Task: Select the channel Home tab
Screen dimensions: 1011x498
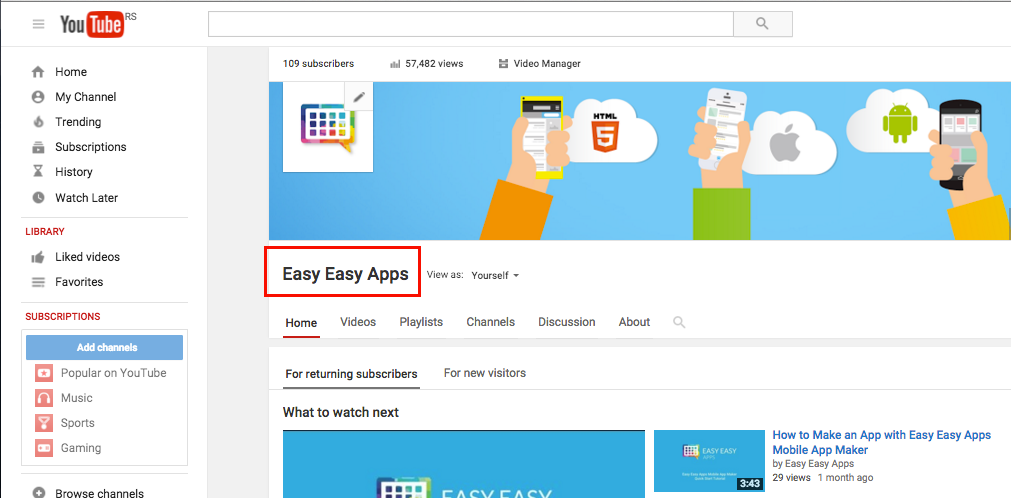Action: pyautogui.click(x=301, y=323)
